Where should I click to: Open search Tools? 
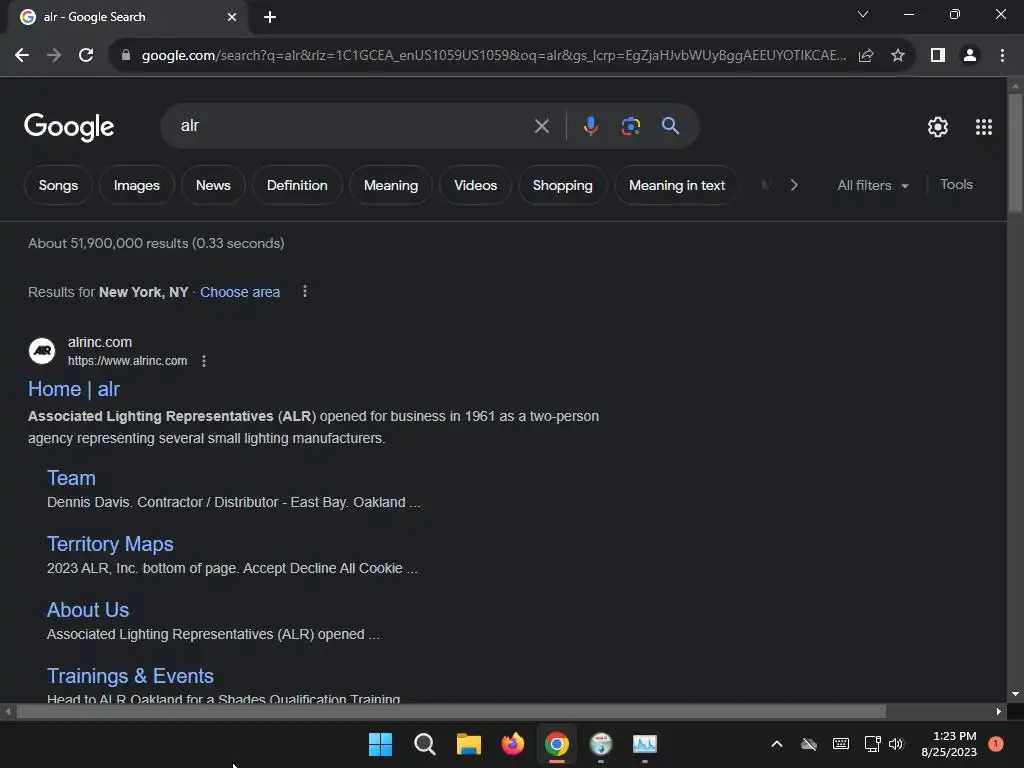pos(956,185)
